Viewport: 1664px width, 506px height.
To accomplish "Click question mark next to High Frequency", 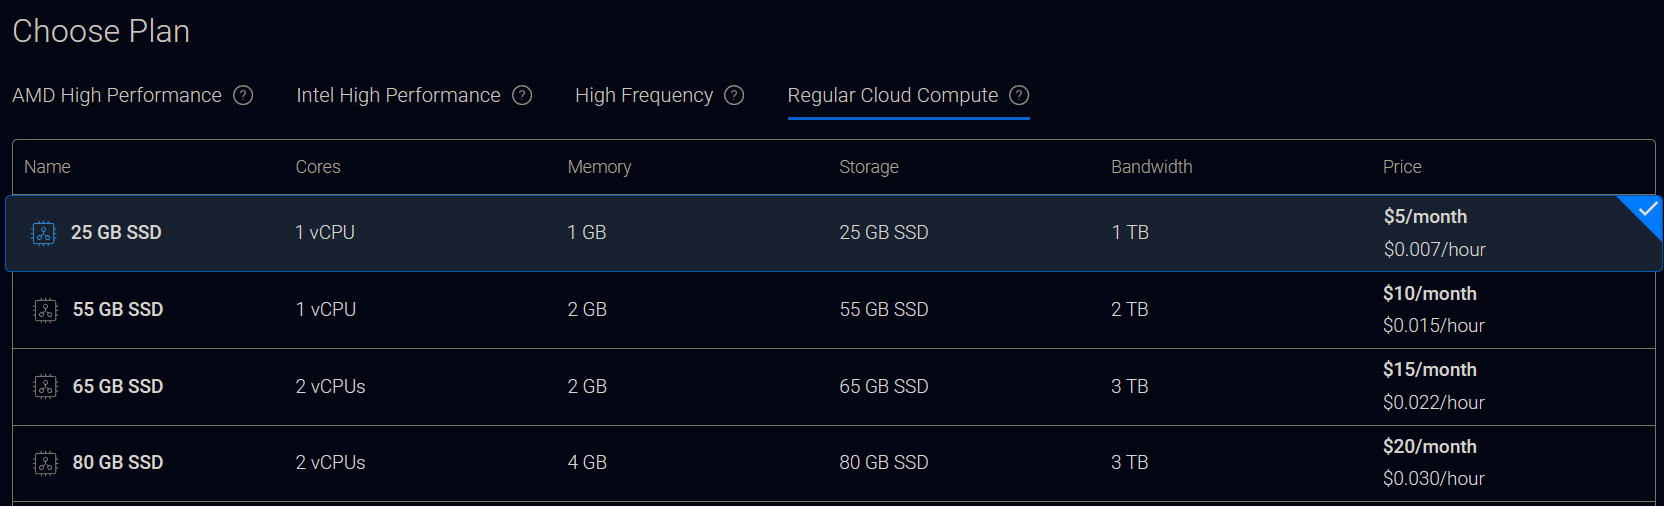I will tap(734, 95).
